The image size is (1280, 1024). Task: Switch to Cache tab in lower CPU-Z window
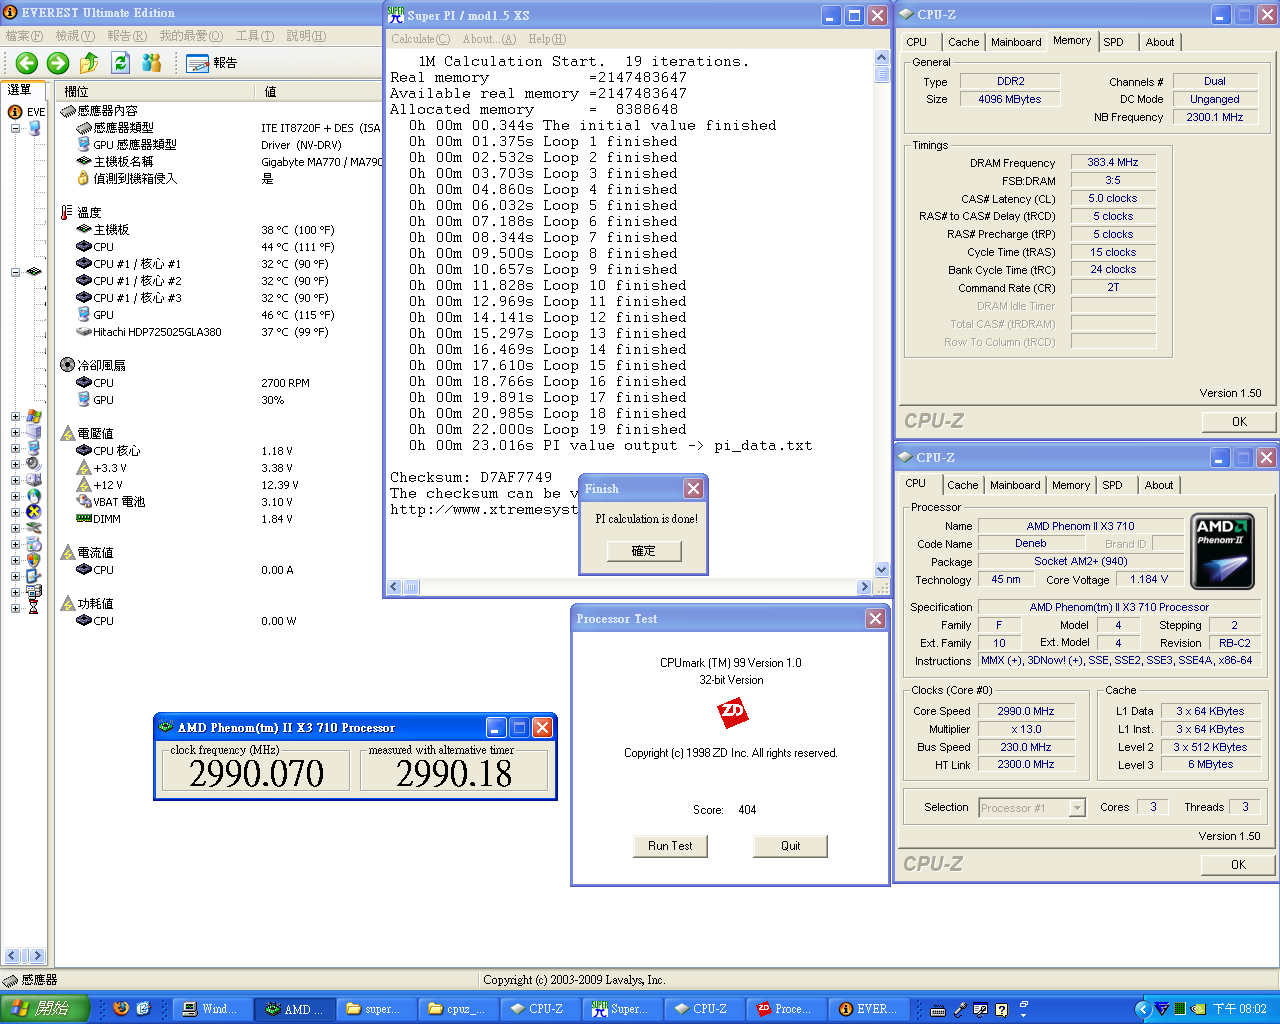(x=962, y=485)
